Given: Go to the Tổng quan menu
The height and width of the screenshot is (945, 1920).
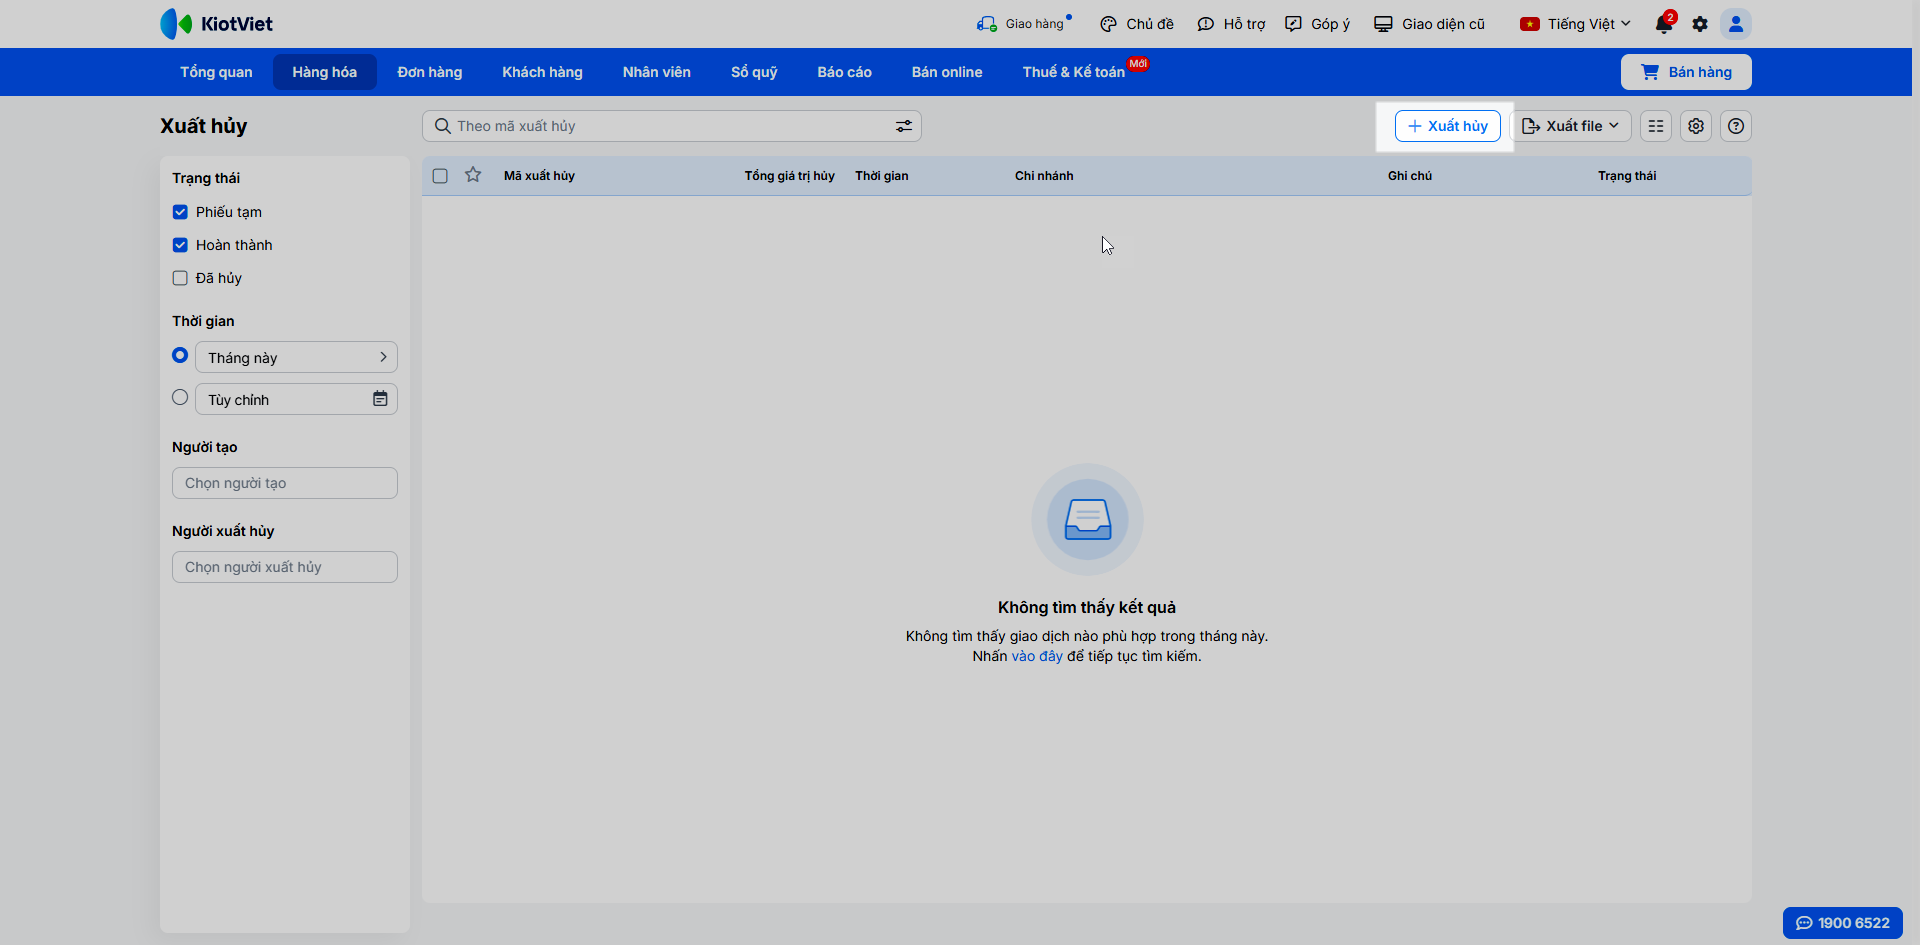Looking at the screenshot, I should [x=216, y=72].
